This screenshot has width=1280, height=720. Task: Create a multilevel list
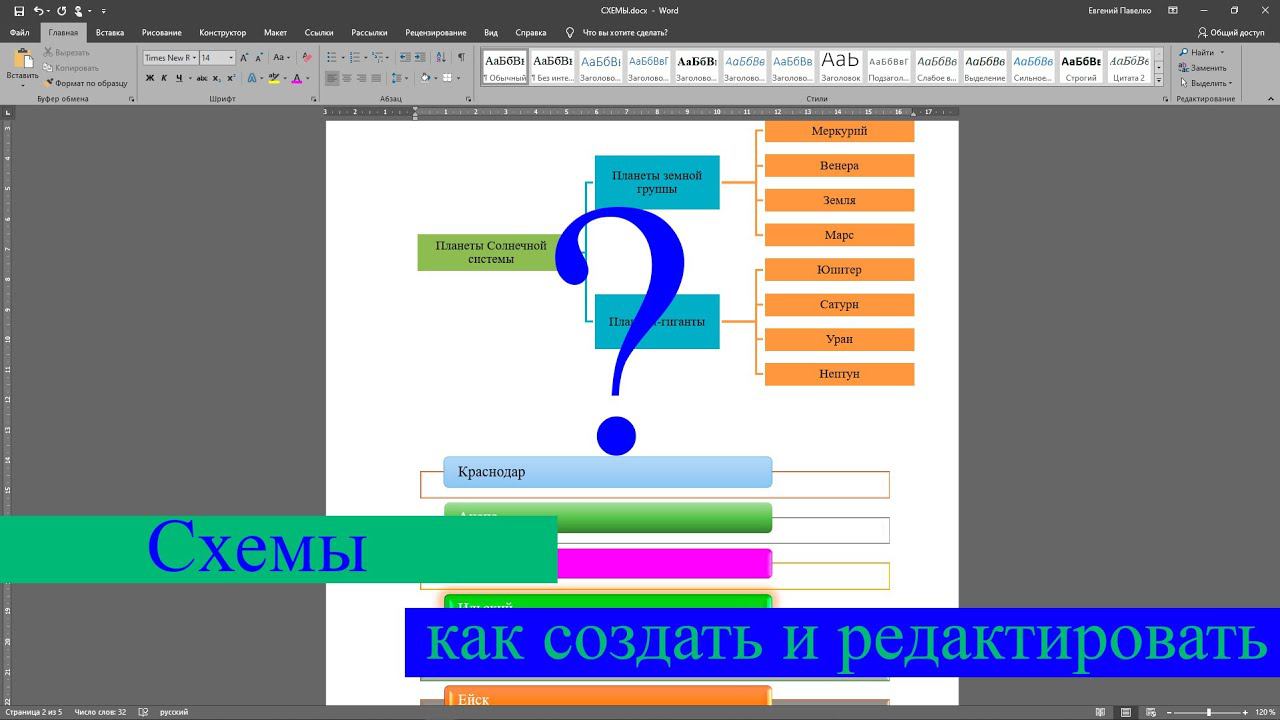pos(378,58)
